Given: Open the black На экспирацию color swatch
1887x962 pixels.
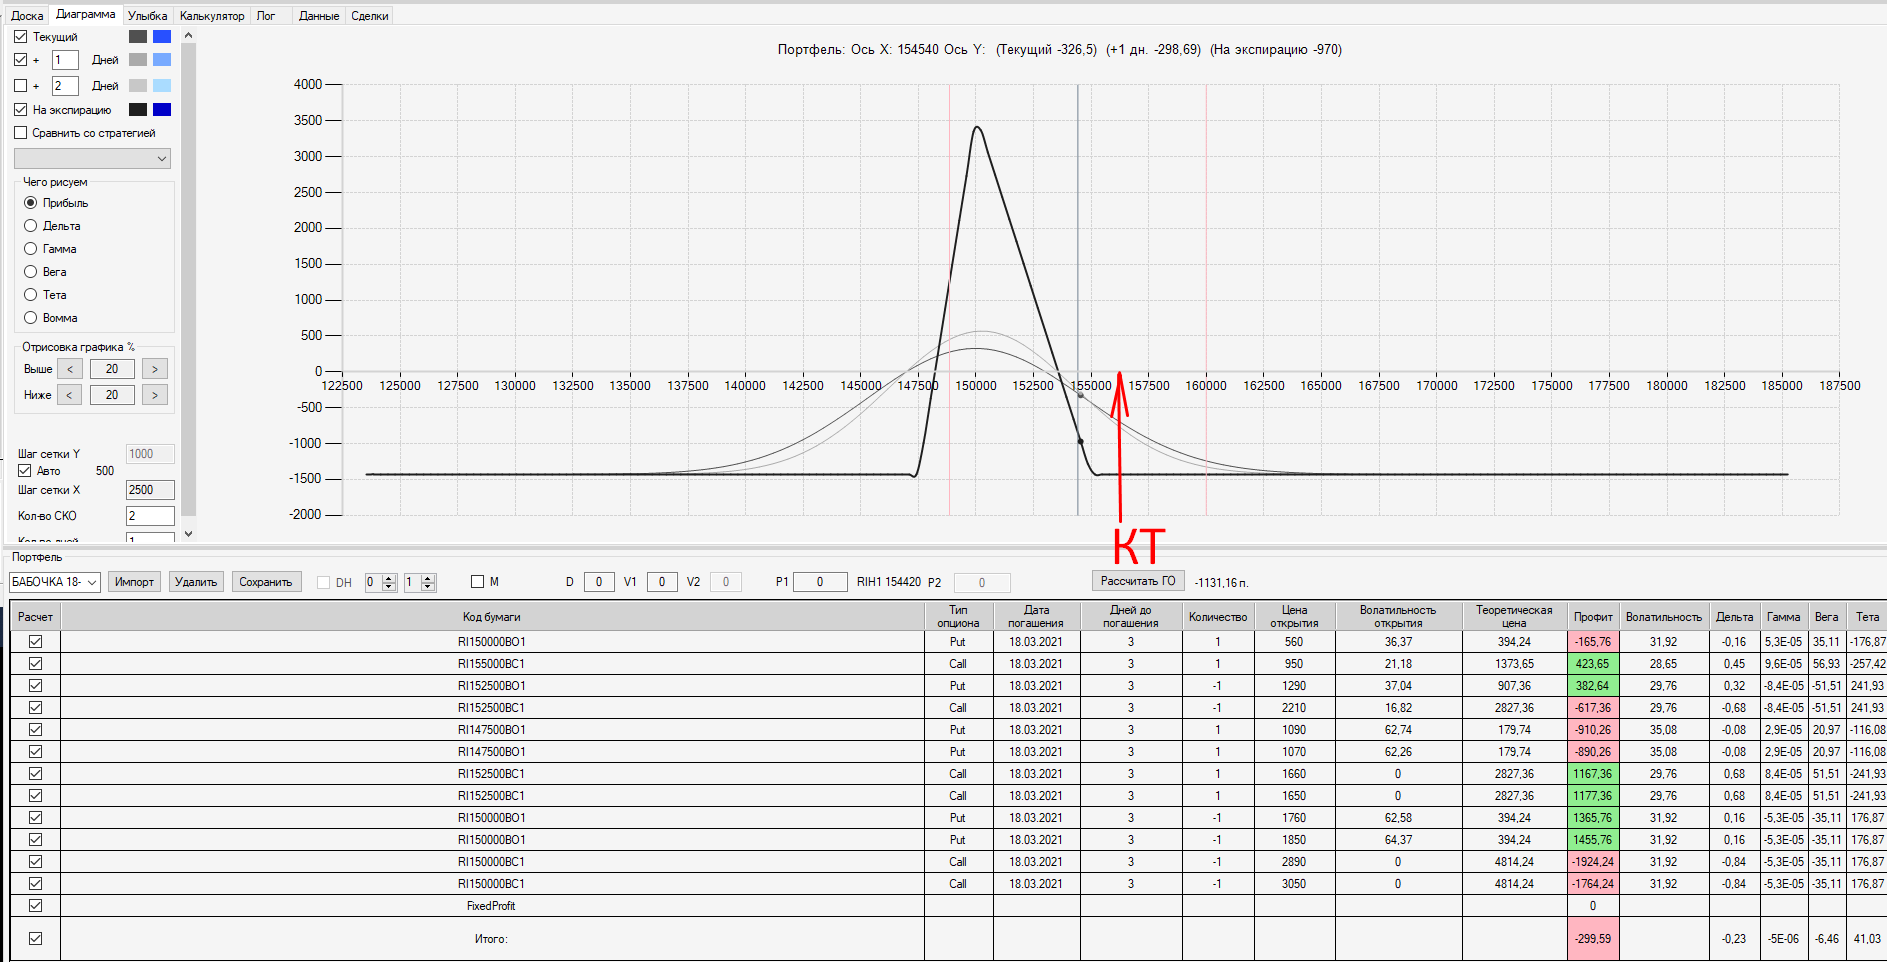Looking at the screenshot, I should tap(138, 110).
